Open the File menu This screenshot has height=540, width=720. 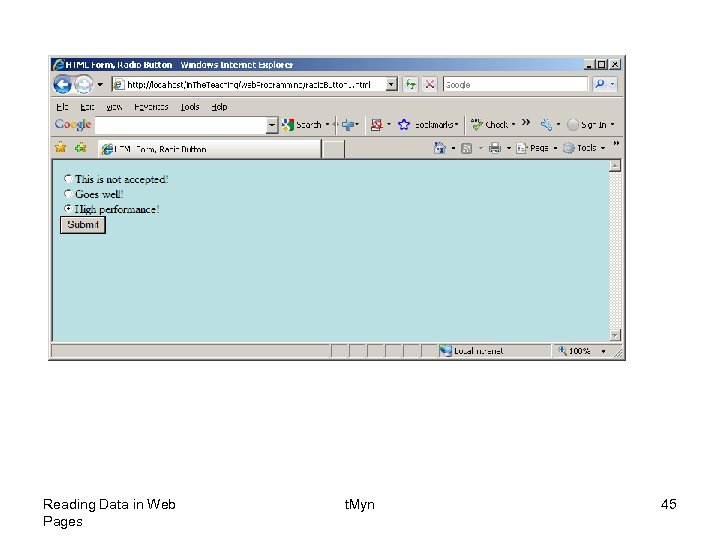[x=62, y=107]
